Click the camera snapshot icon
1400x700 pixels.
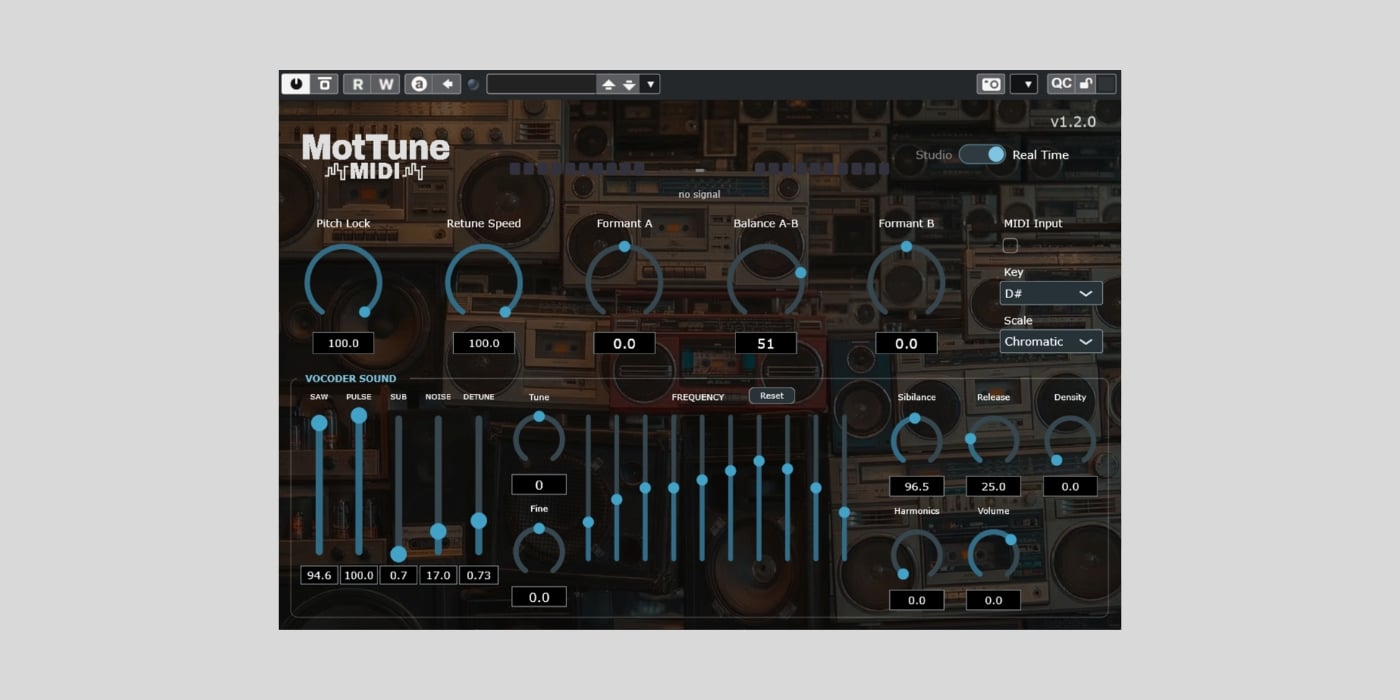click(991, 84)
